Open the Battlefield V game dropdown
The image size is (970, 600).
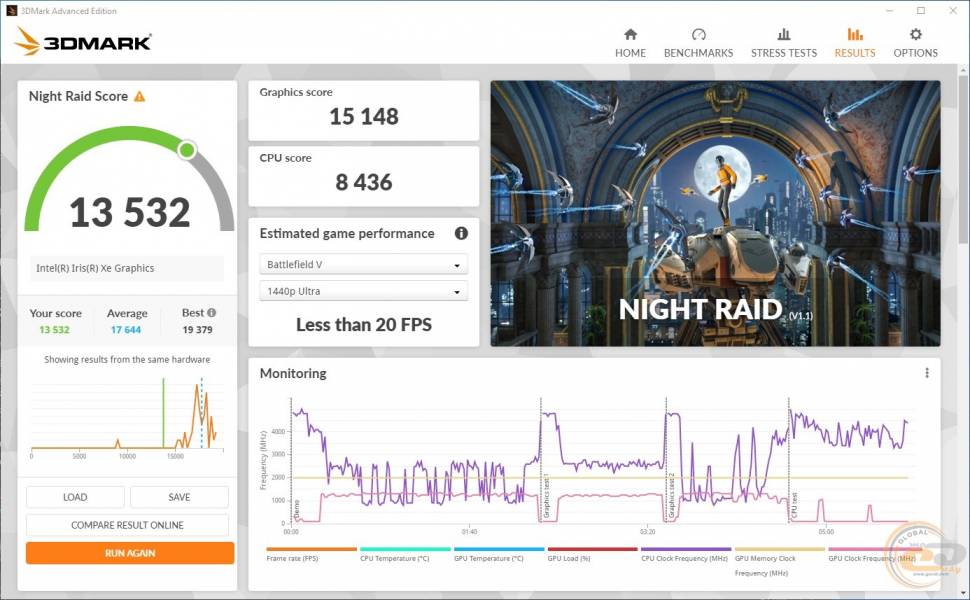pyautogui.click(x=364, y=264)
